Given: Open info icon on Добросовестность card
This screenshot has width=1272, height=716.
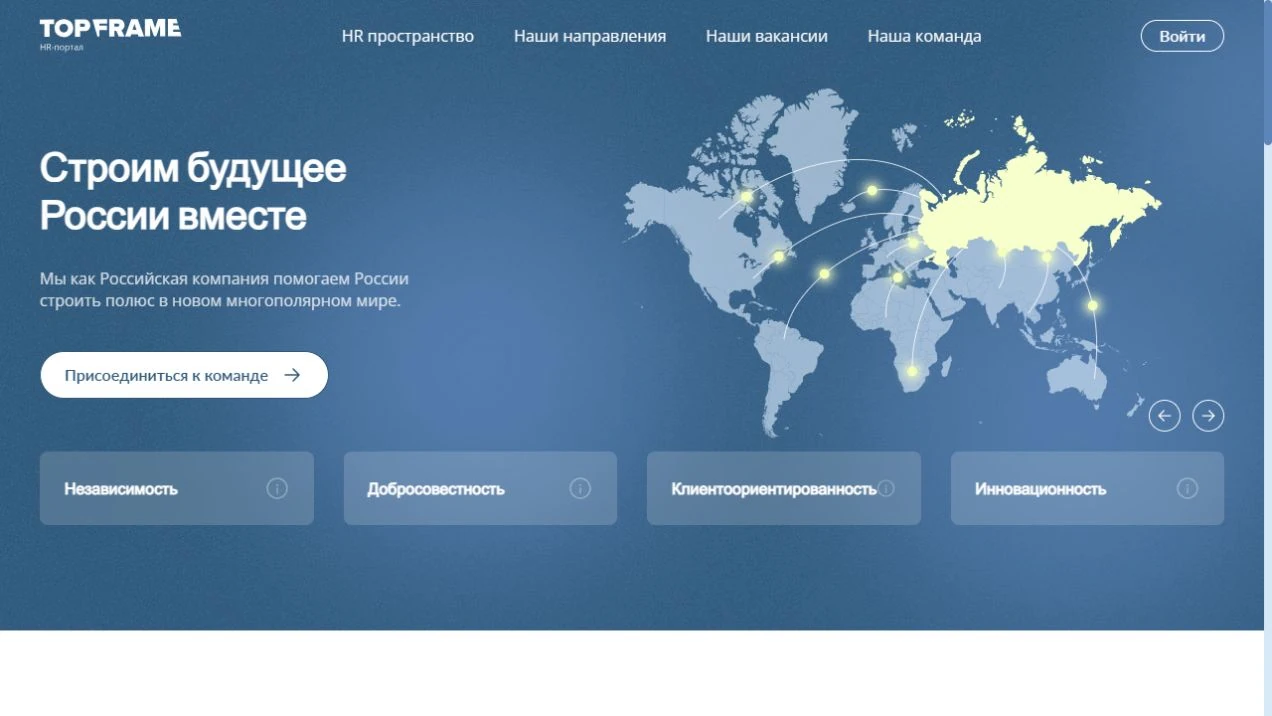Looking at the screenshot, I should [580, 488].
